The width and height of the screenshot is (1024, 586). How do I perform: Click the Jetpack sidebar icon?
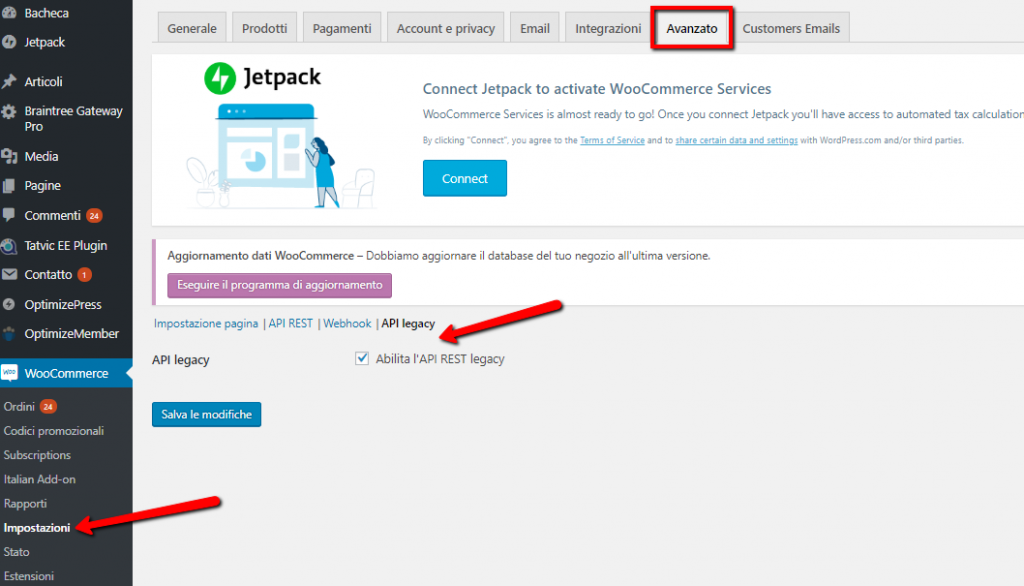[x=9, y=42]
